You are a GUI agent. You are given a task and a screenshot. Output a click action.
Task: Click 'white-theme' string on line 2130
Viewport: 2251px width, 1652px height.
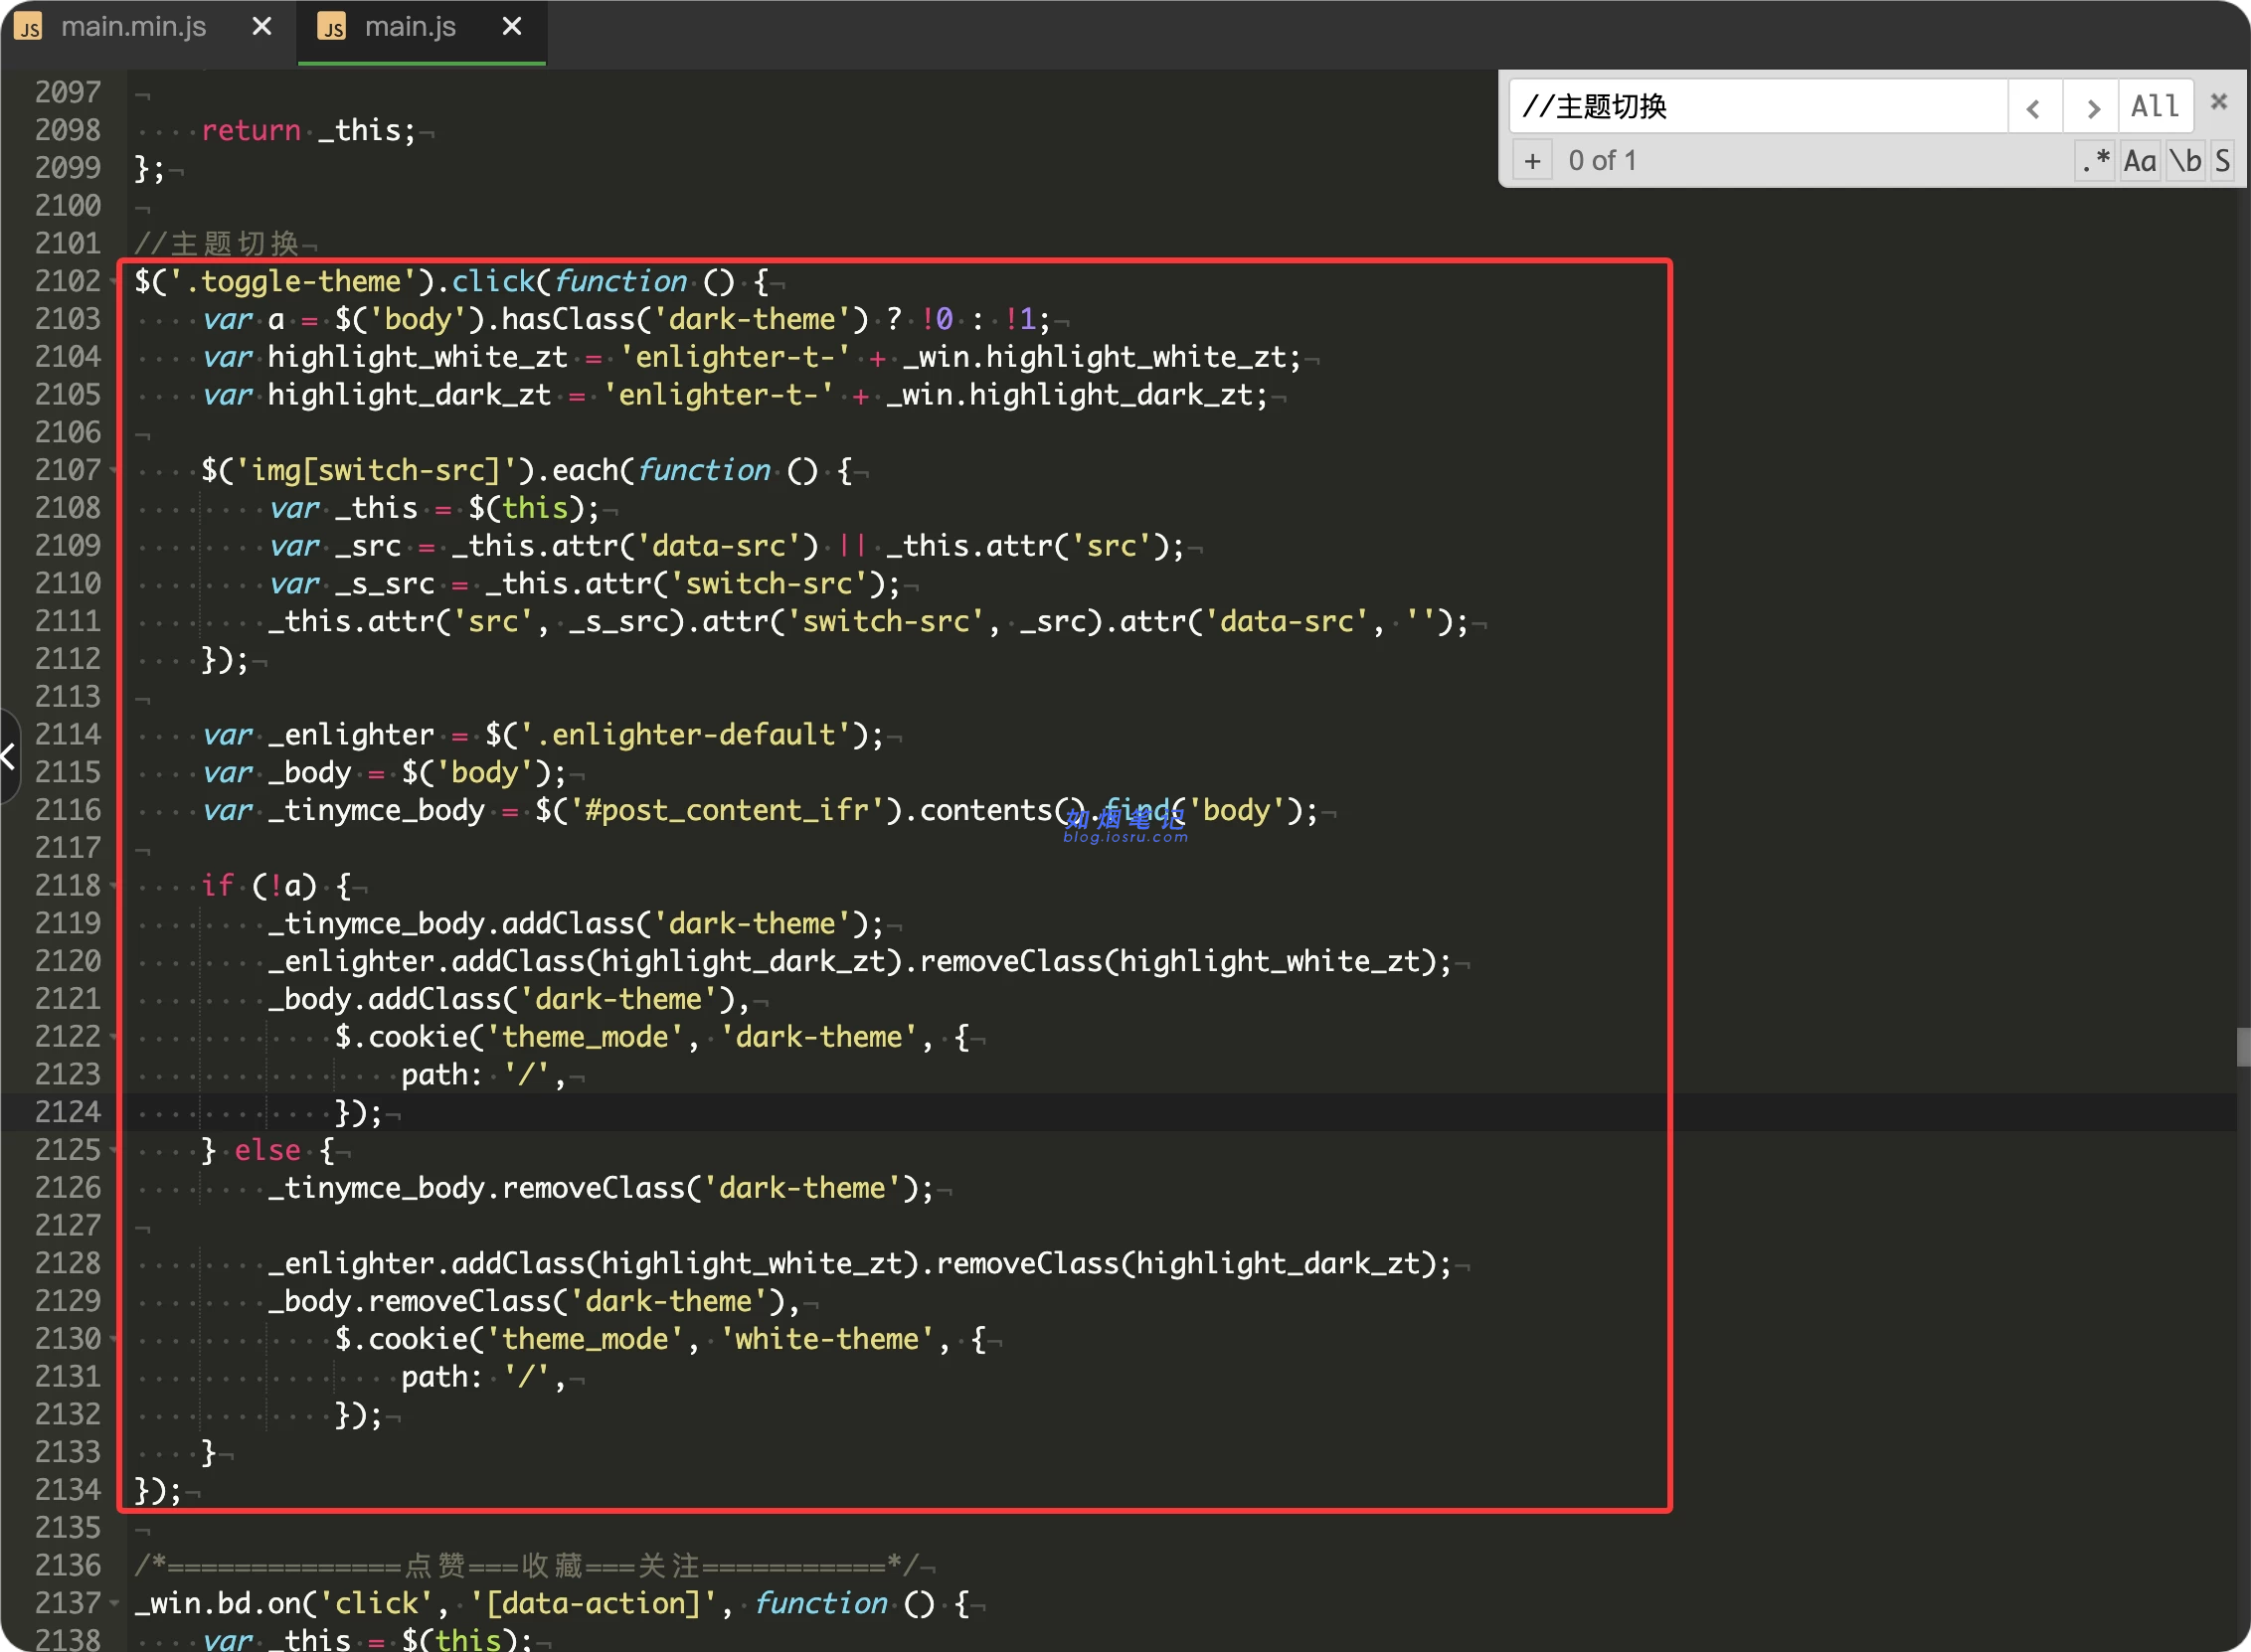tap(827, 1340)
